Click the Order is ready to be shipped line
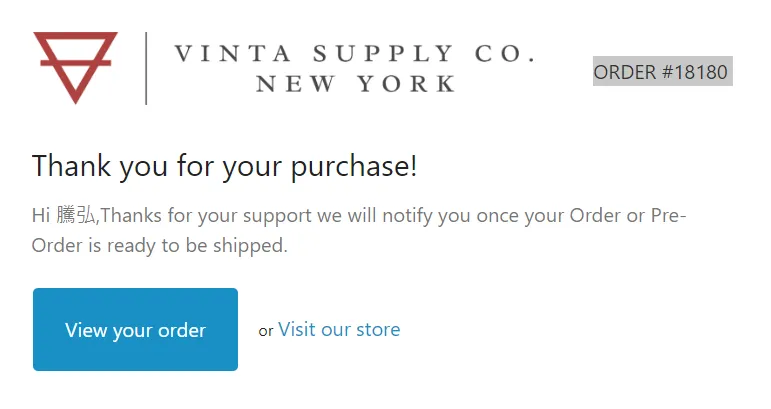Screen dimensions: 771x409 160,245
